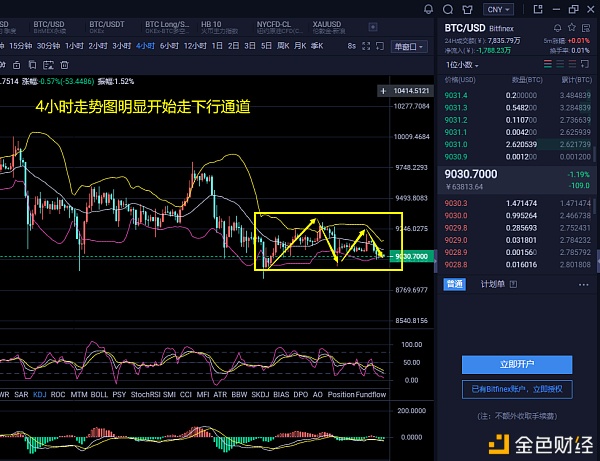Viewport: 600px width, 461px height.
Task: Switch to the NYCFD-CL tab
Action: pyautogui.click(x=280, y=27)
